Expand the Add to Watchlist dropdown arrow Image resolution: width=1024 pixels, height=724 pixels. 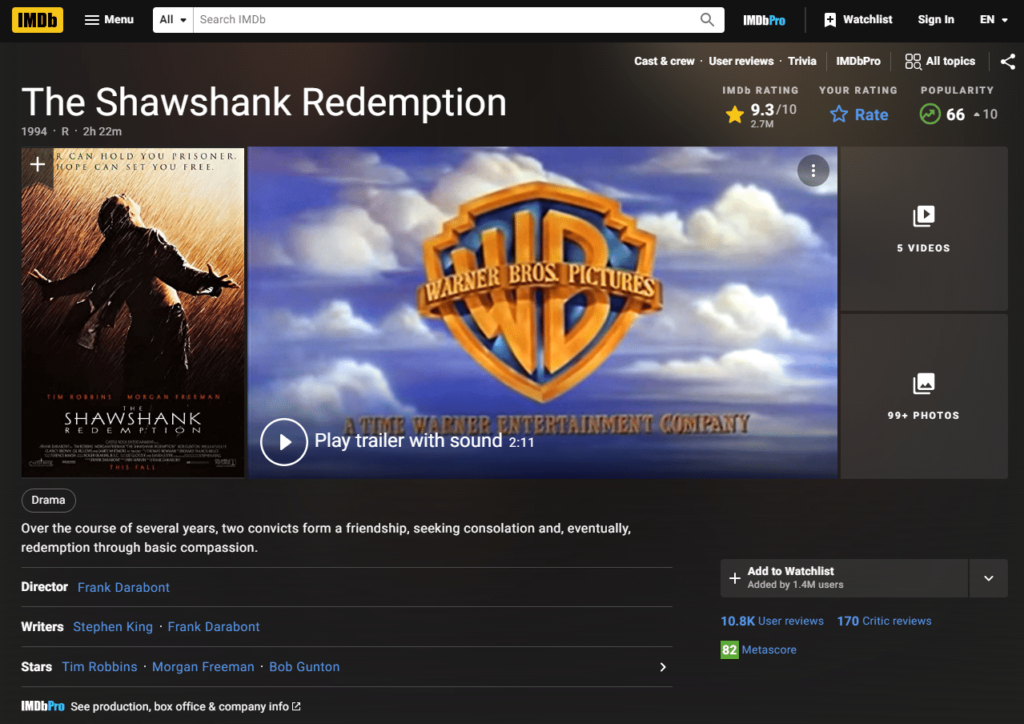click(988, 578)
